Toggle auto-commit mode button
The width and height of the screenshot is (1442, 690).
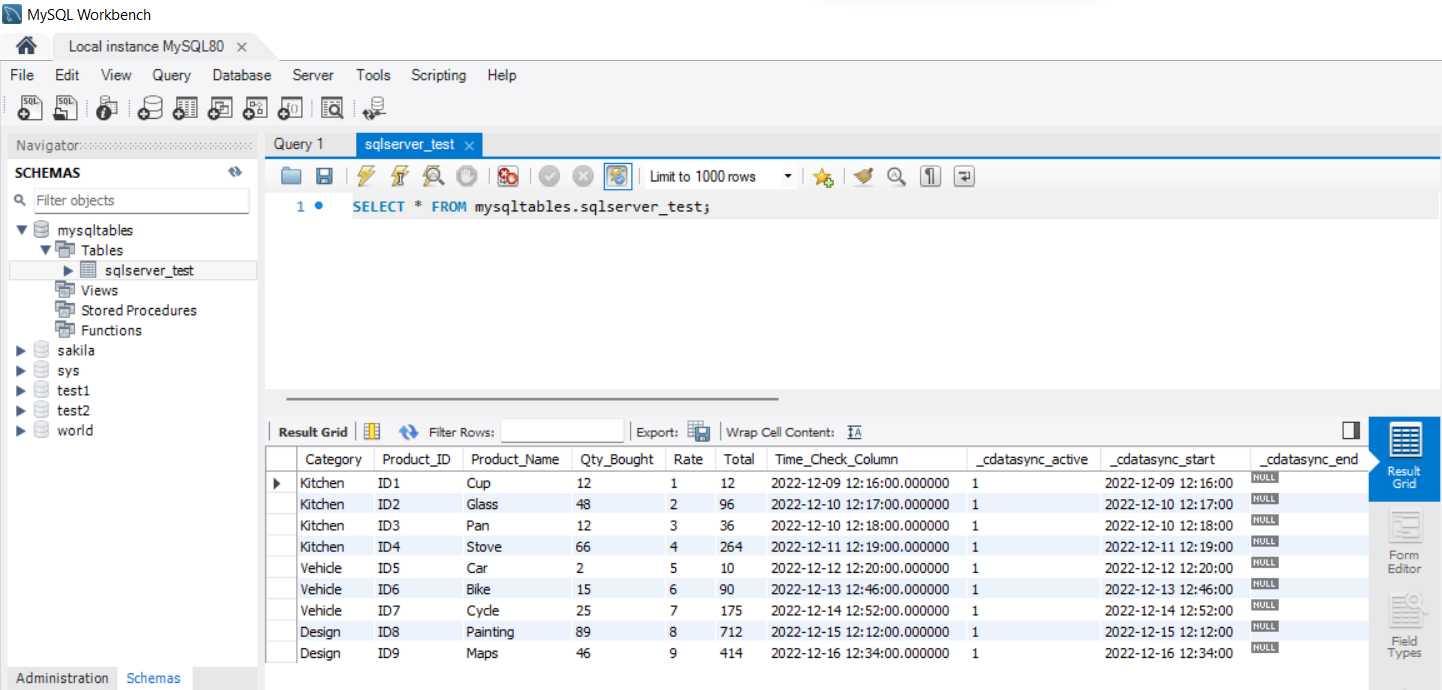point(618,177)
